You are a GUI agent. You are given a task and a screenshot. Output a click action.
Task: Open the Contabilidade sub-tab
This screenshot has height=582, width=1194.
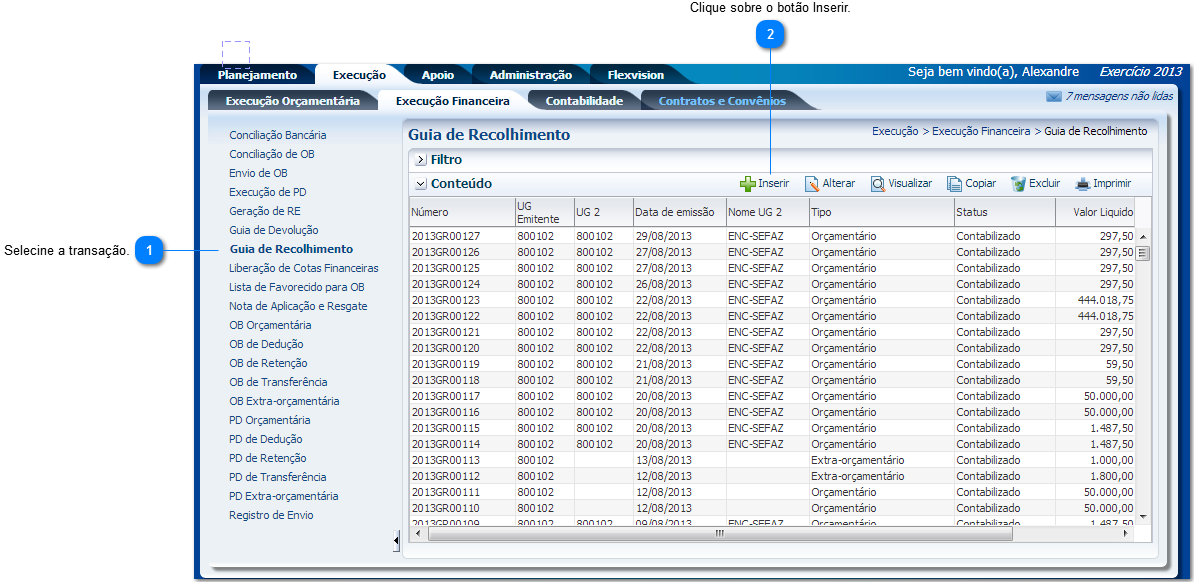click(x=584, y=101)
